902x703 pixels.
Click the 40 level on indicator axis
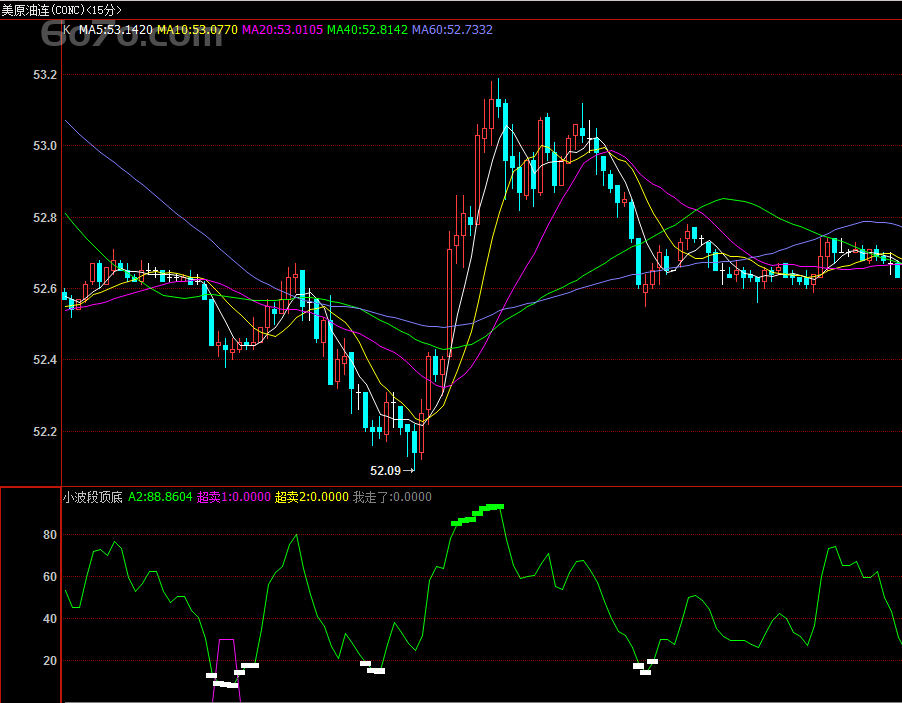(50, 619)
